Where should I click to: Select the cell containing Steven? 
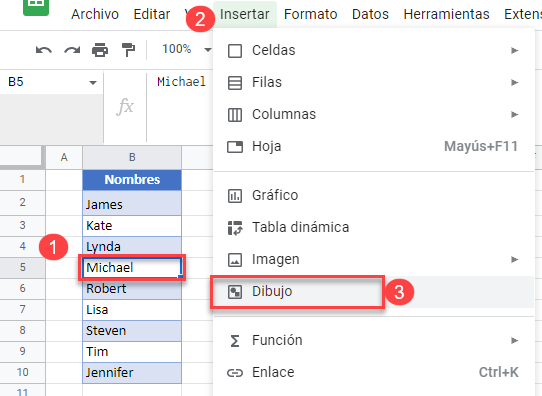[132, 331]
